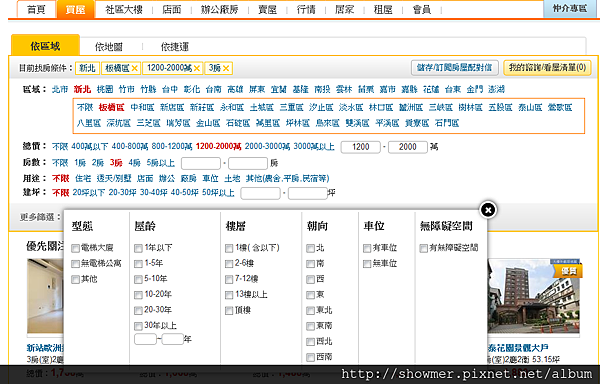Go to the 會員 menu item
Viewport: 600px width, 384px height.
[422, 10]
